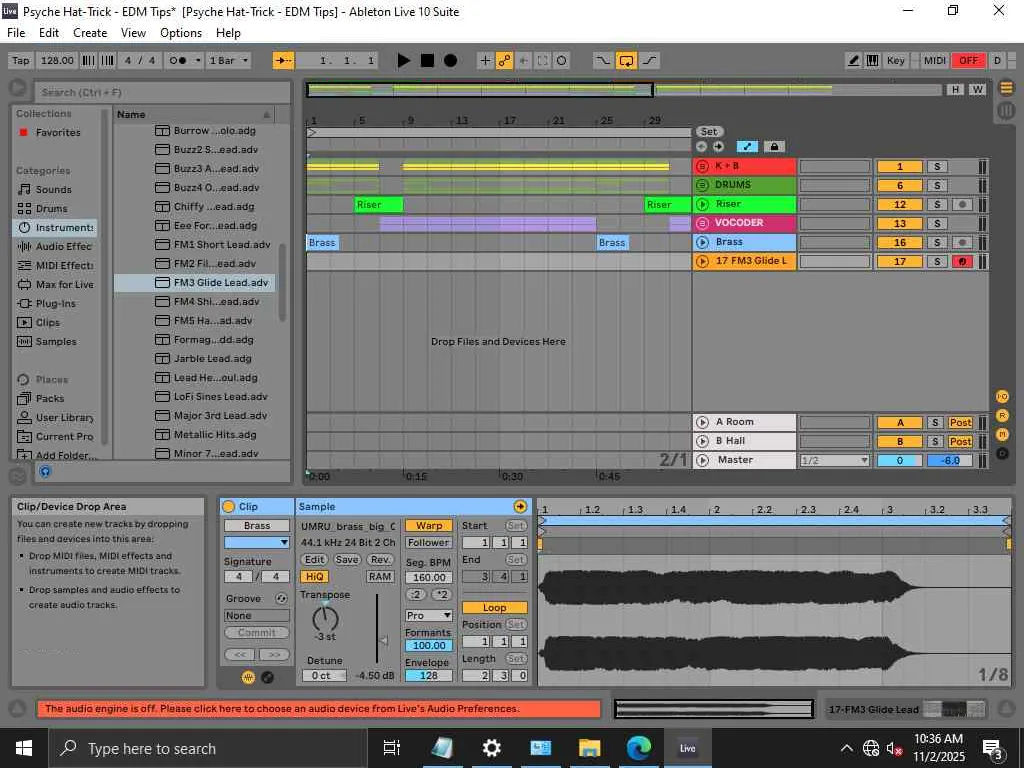1024x768 pixels.
Task: Click the tempo field 128.00
Action: point(57,61)
